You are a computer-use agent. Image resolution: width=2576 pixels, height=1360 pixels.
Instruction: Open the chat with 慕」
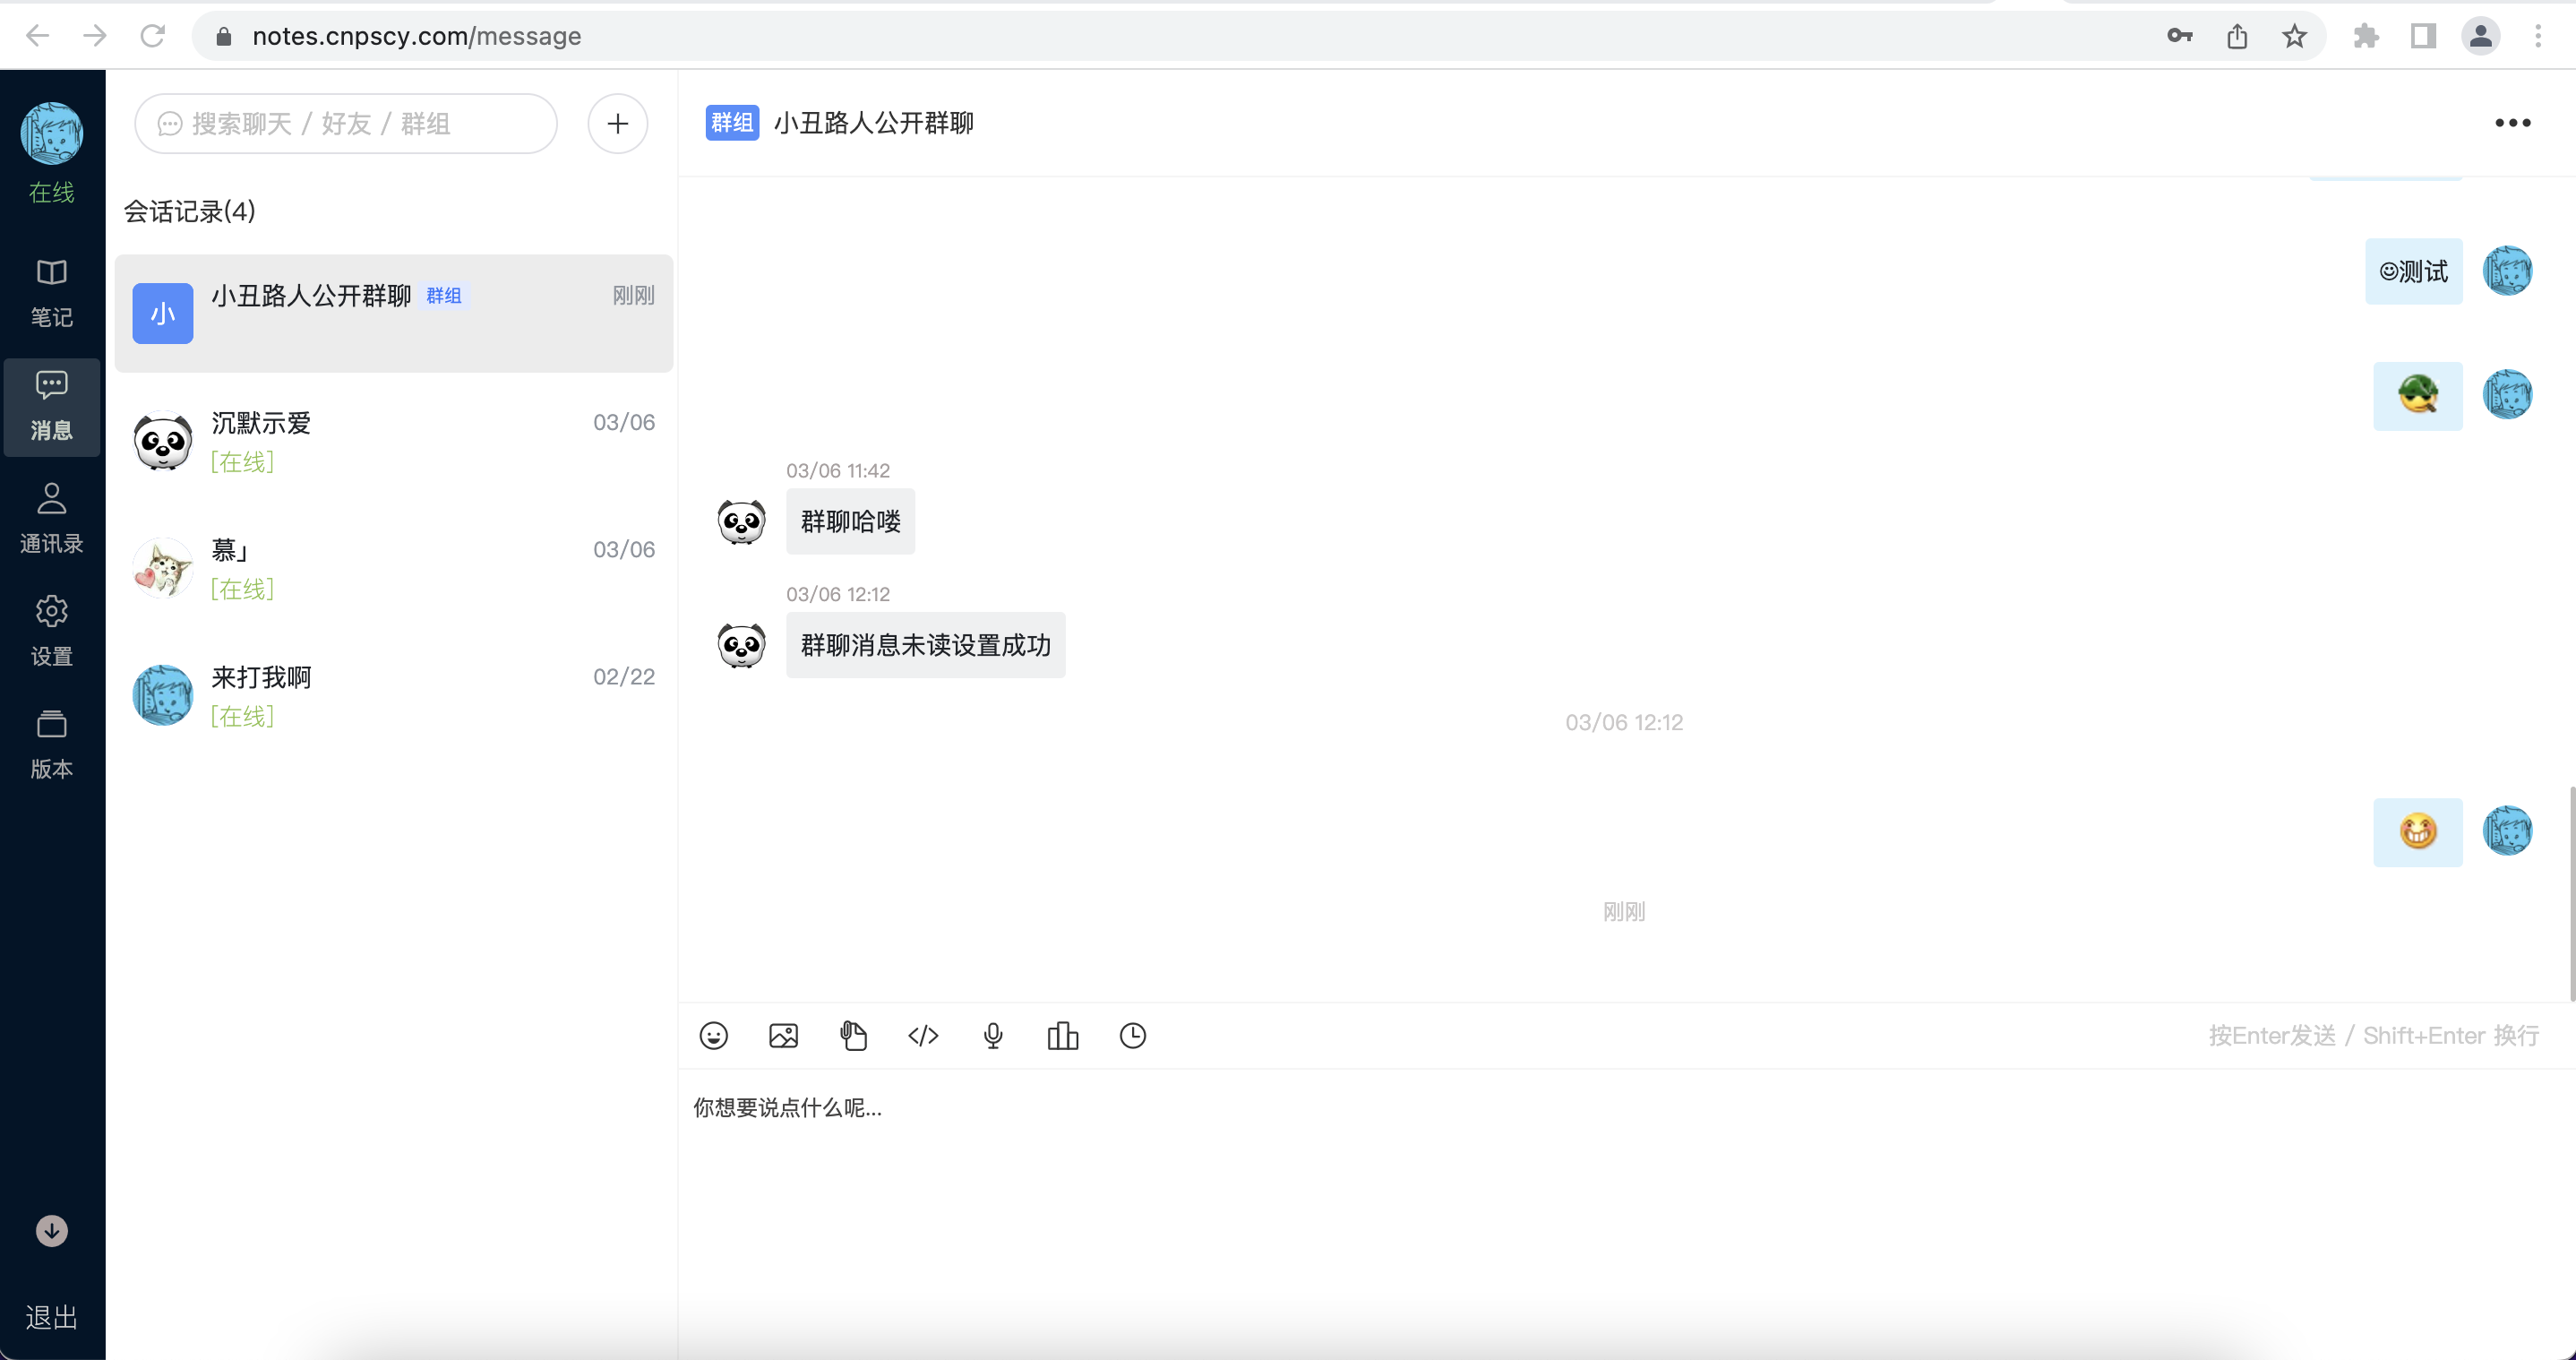[x=394, y=568]
